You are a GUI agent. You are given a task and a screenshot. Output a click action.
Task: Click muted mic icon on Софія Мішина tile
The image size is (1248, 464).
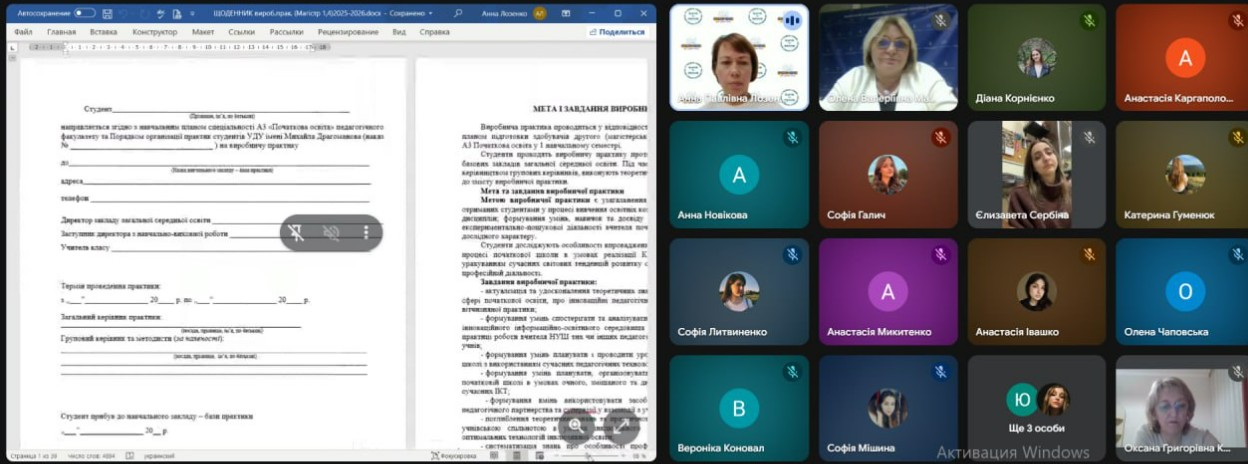tap(940, 372)
